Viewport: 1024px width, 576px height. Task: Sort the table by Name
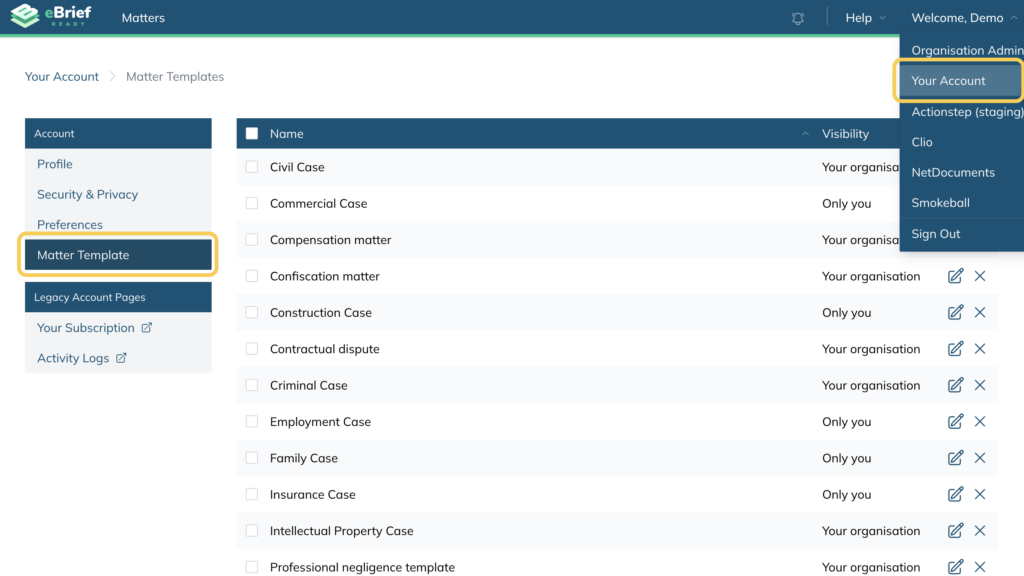point(287,134)
